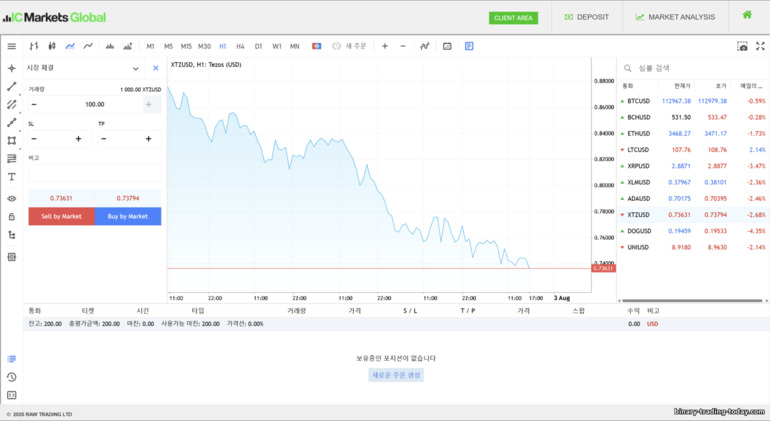770x421 pixels.
Task: Click Buy by Market button
Action: tap(128, 216)
